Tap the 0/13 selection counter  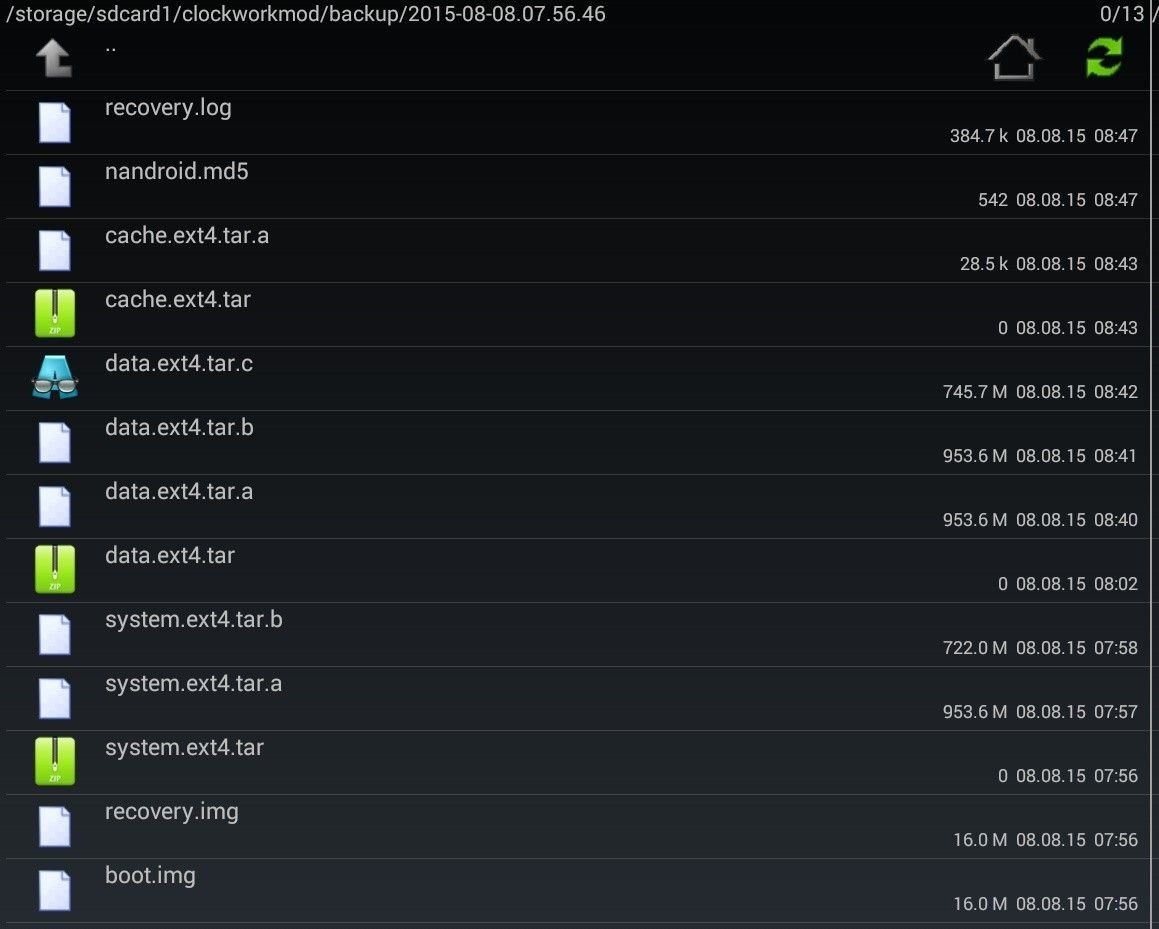coord(1121,14)
